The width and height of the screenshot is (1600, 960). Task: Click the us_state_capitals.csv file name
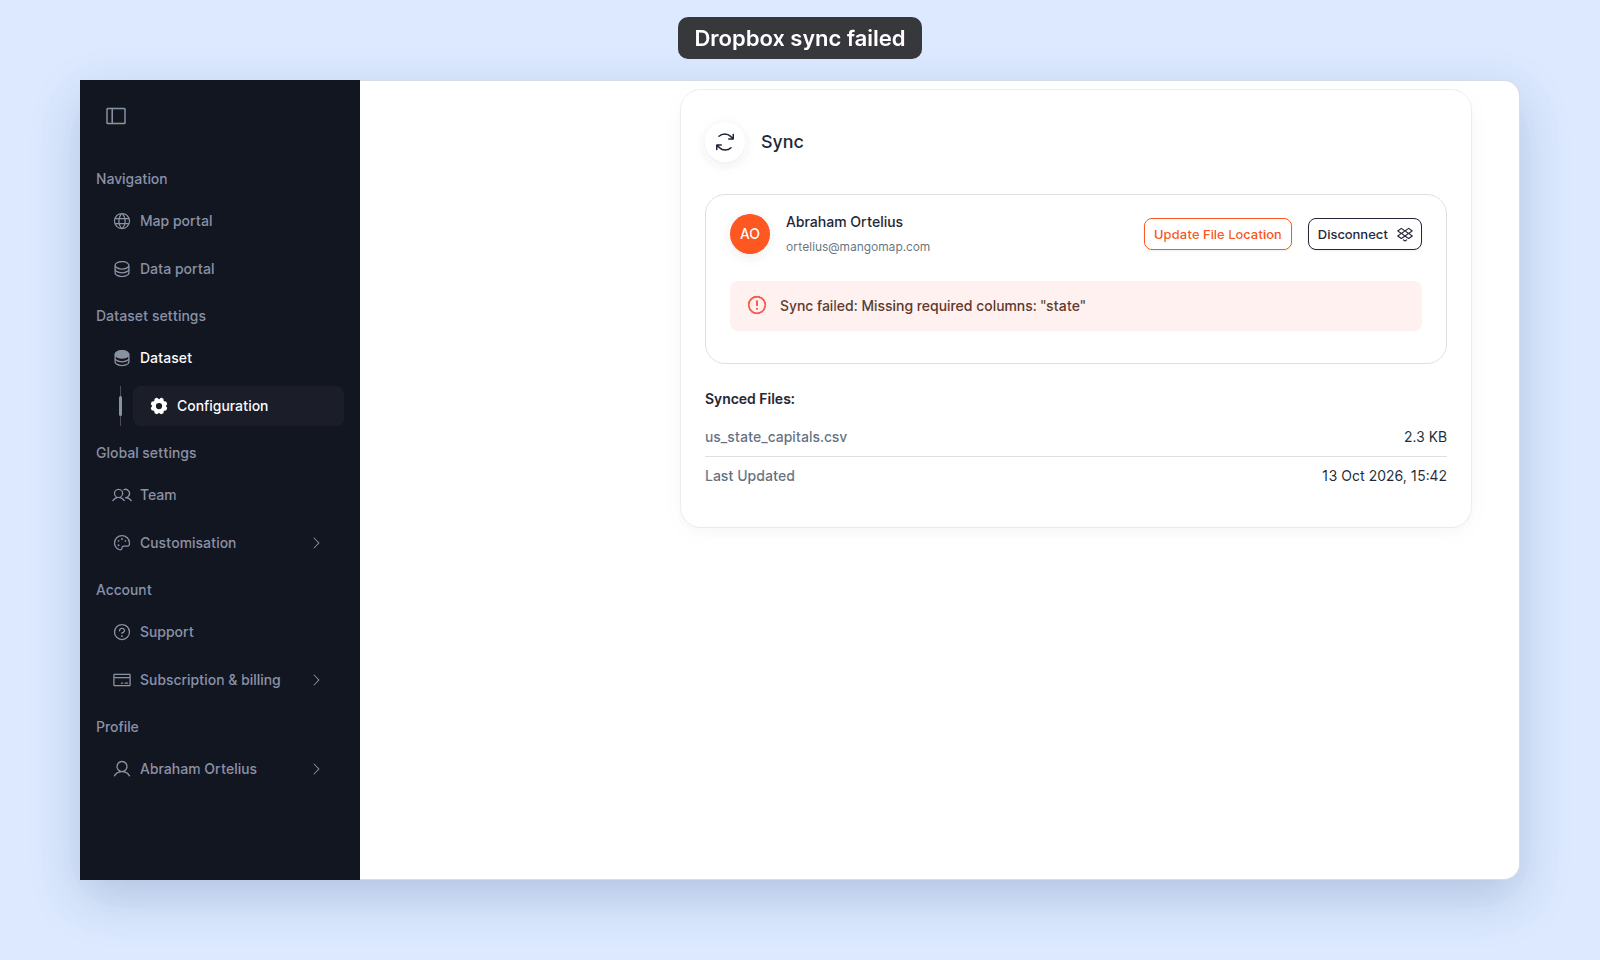pyautogui.click(x=776, y=437)
